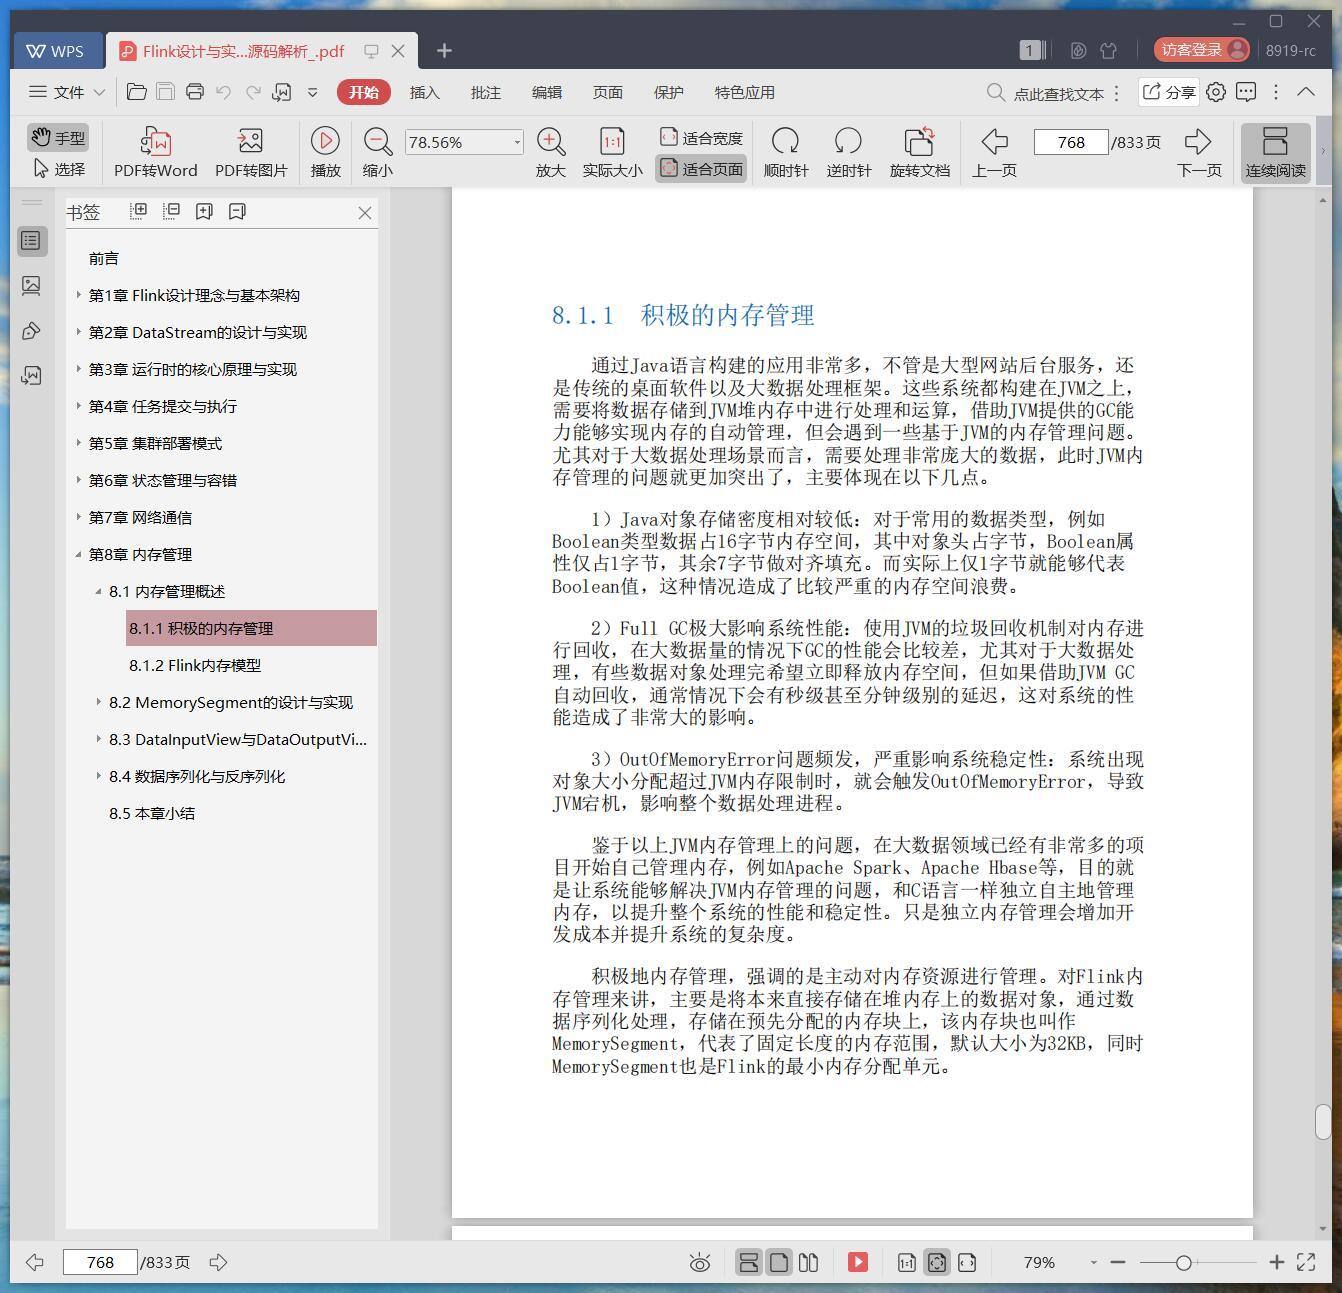Expand all bookmarks icon
Screen dimensions: 1342x1293
click(139, 211)
